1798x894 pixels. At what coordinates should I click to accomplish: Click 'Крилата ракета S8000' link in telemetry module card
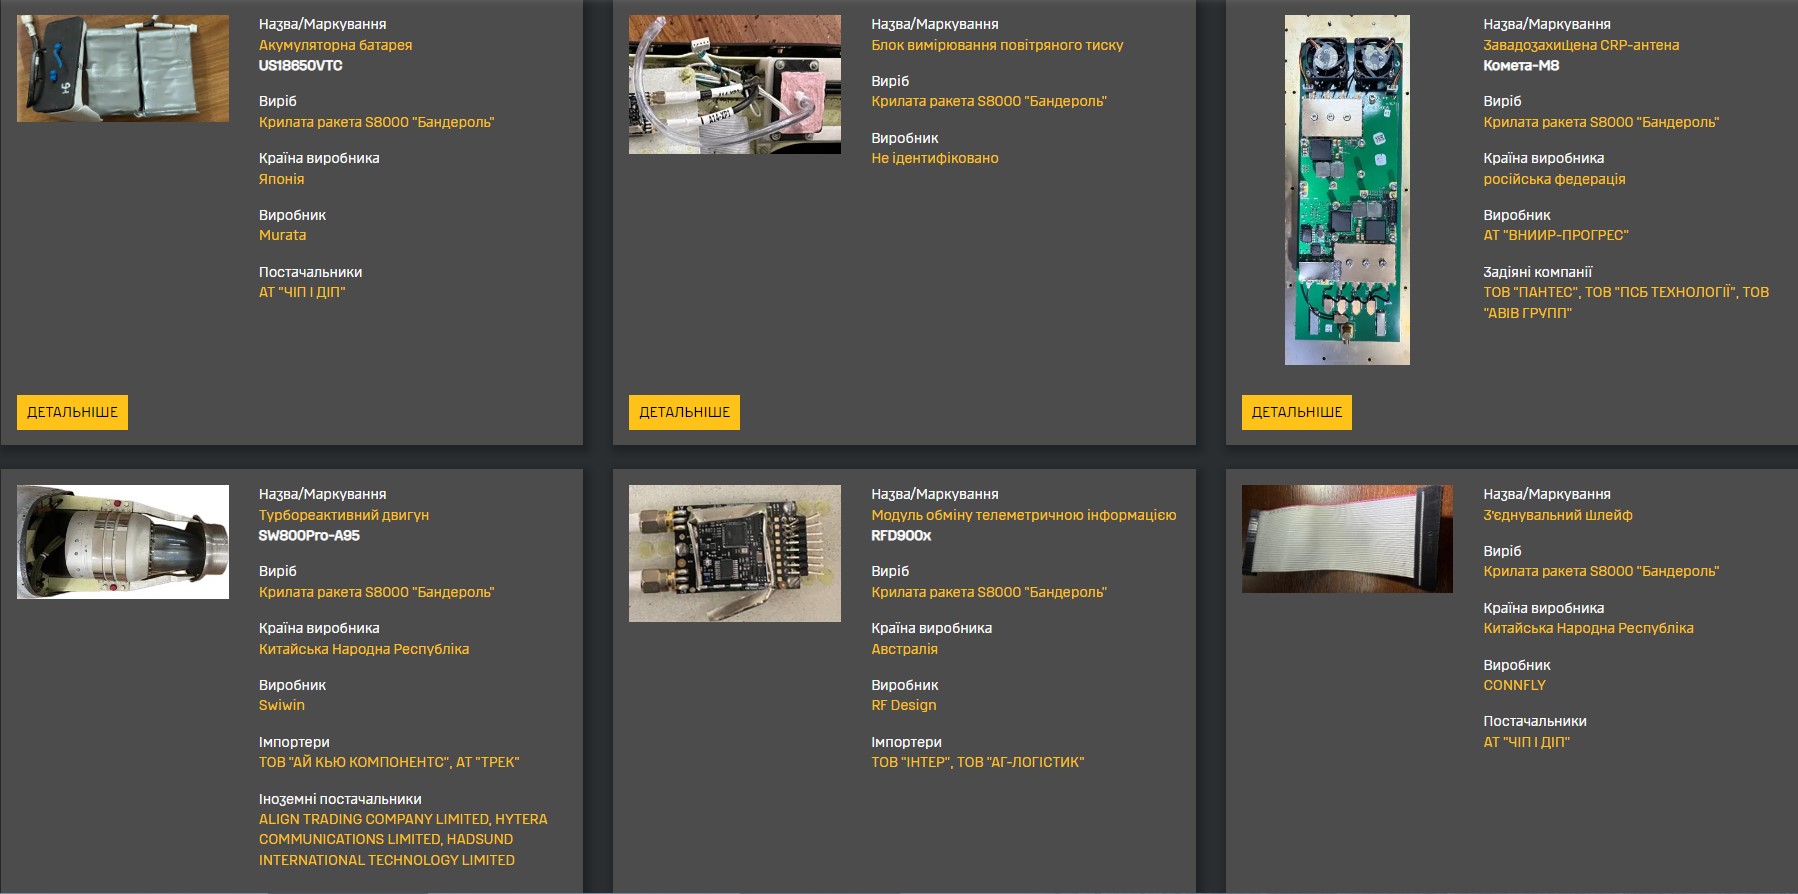click(989, 592)
